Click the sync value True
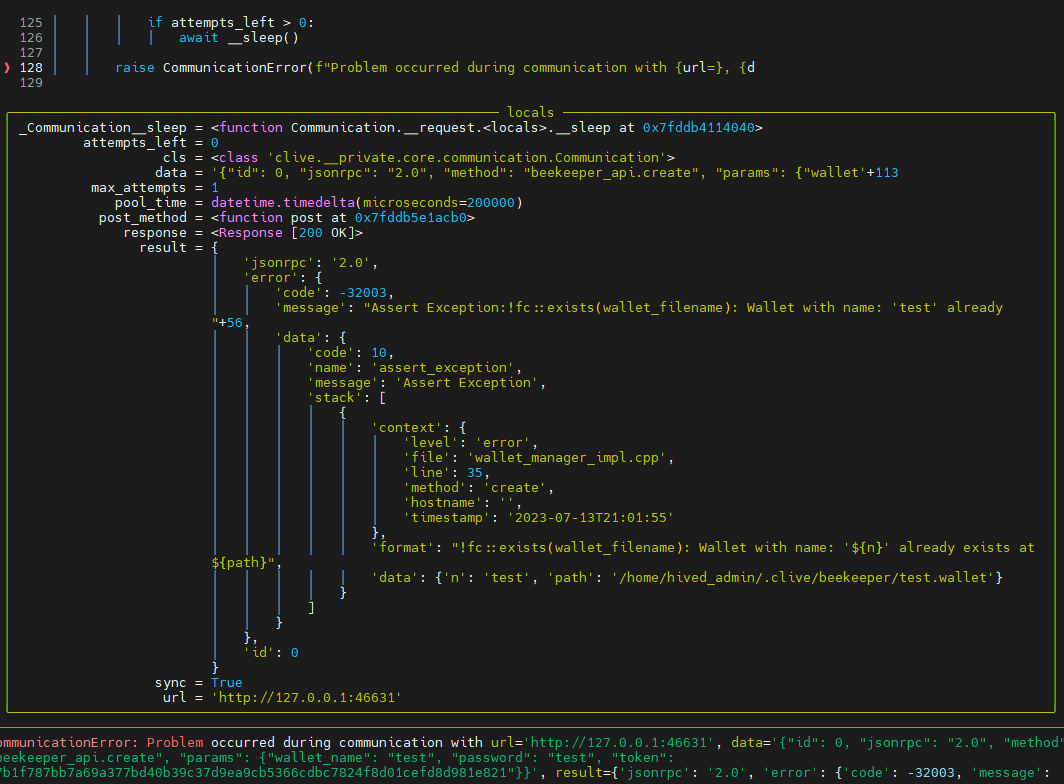Image resolution: width=1064 pixels, height=784 pixels. coord(226,682)
